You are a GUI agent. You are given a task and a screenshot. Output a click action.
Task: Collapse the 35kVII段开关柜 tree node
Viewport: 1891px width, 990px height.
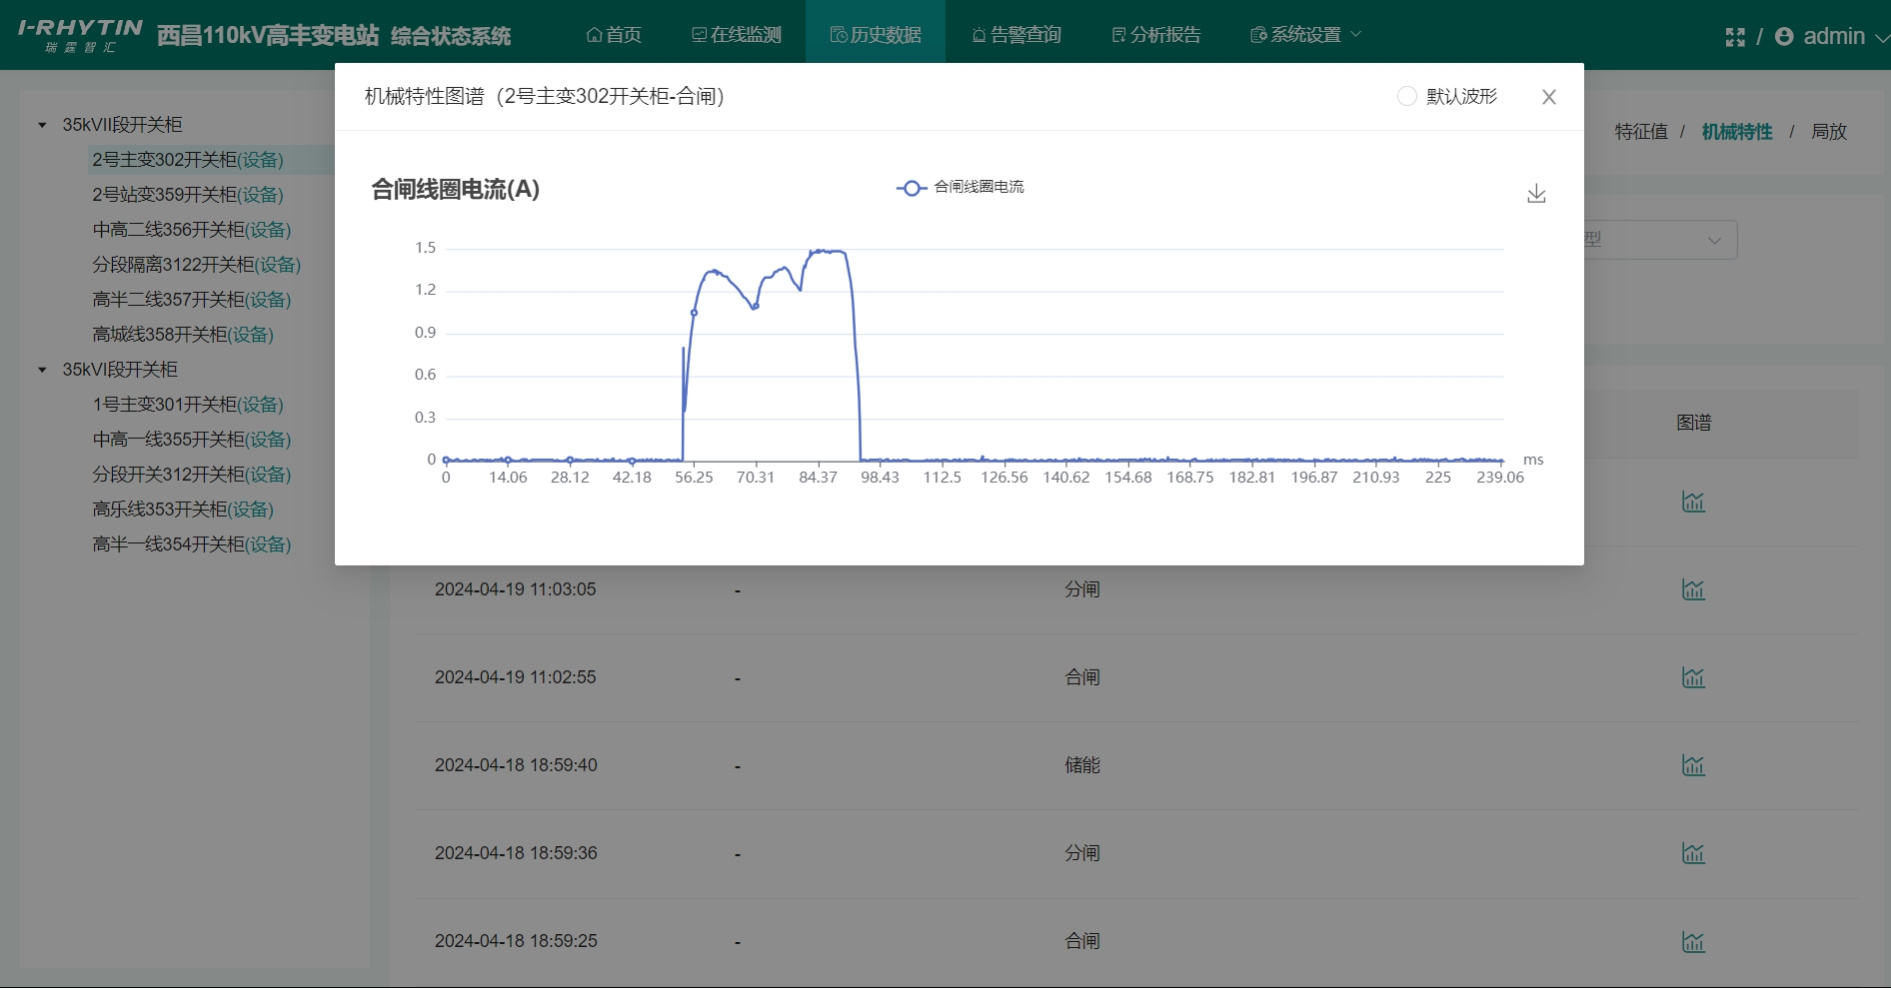click(41, 124)
